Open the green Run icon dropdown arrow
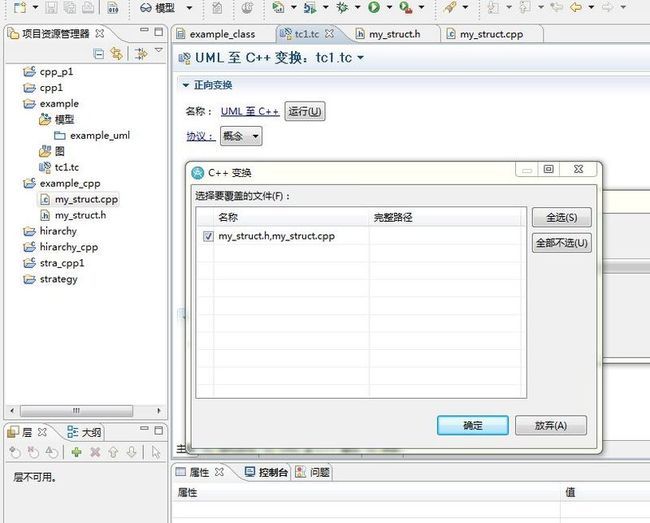This screenshot has width=650, height=523. (x=389, y=7)
